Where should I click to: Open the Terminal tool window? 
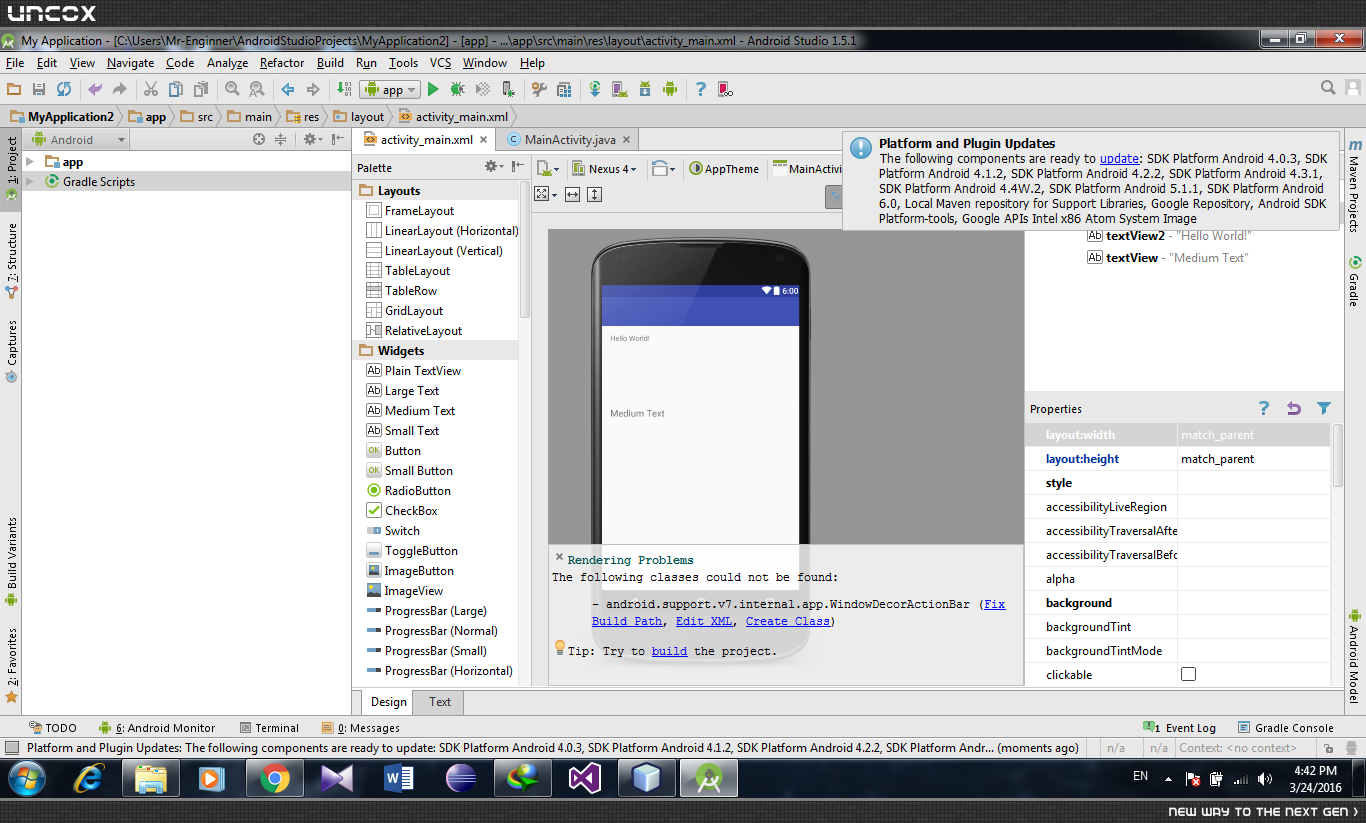270,728
